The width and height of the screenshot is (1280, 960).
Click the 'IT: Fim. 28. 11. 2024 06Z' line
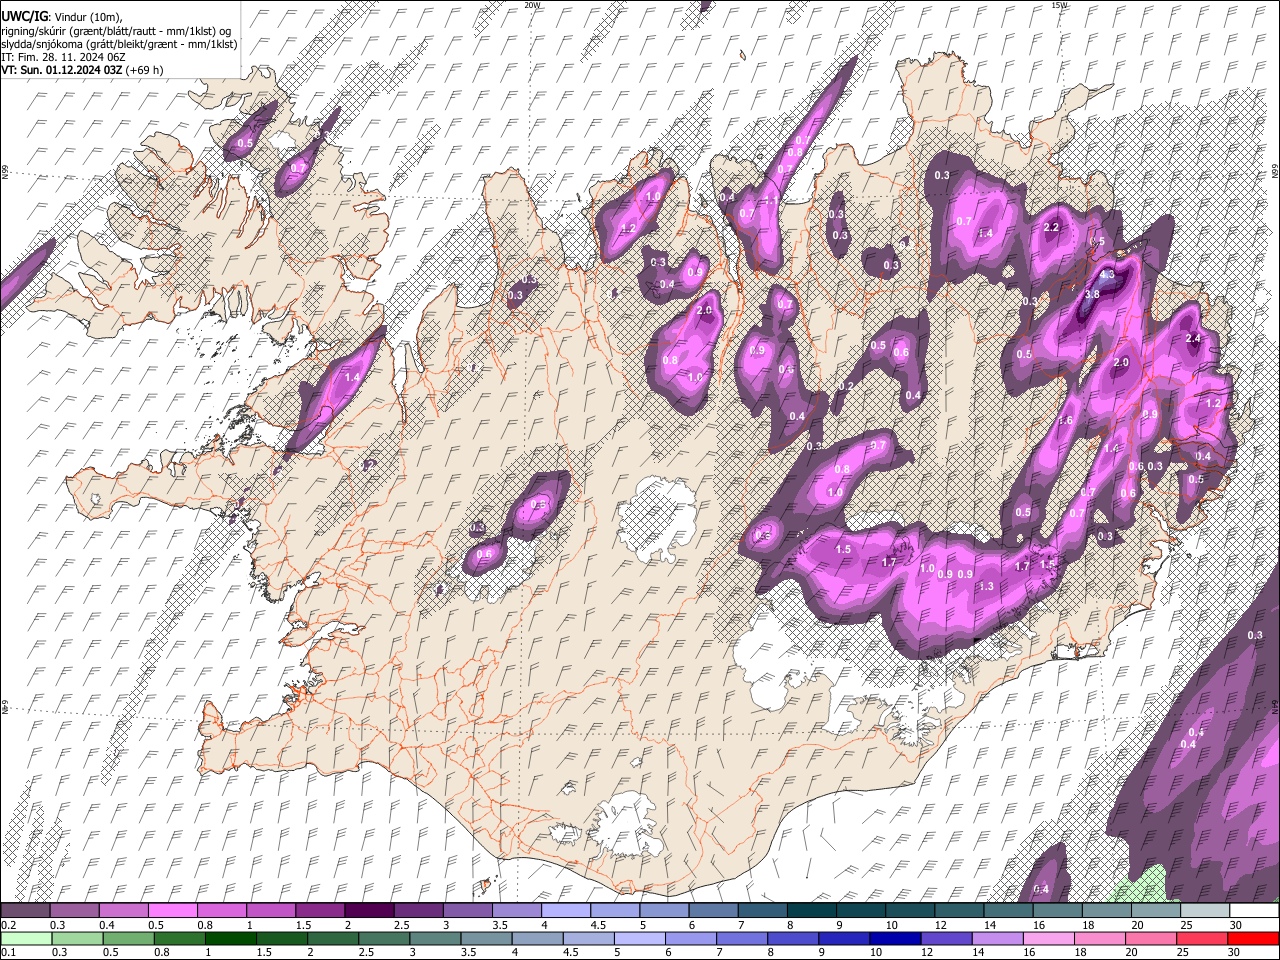coord(63,57)
